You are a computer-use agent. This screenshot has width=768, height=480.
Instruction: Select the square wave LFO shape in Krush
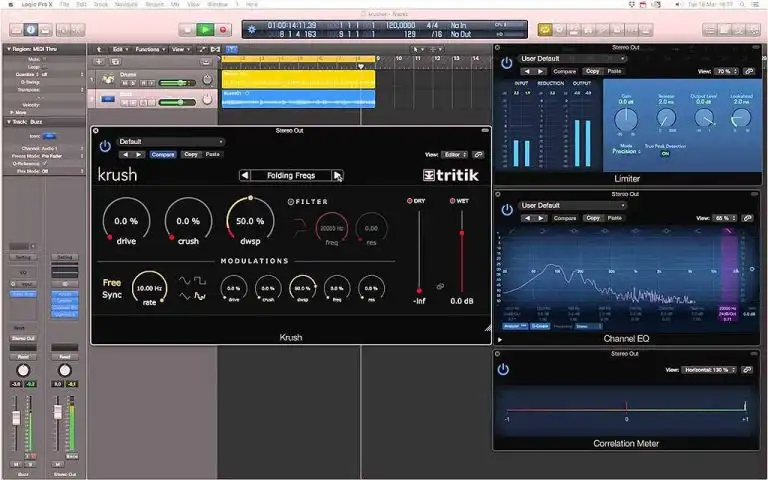(200, 281)
